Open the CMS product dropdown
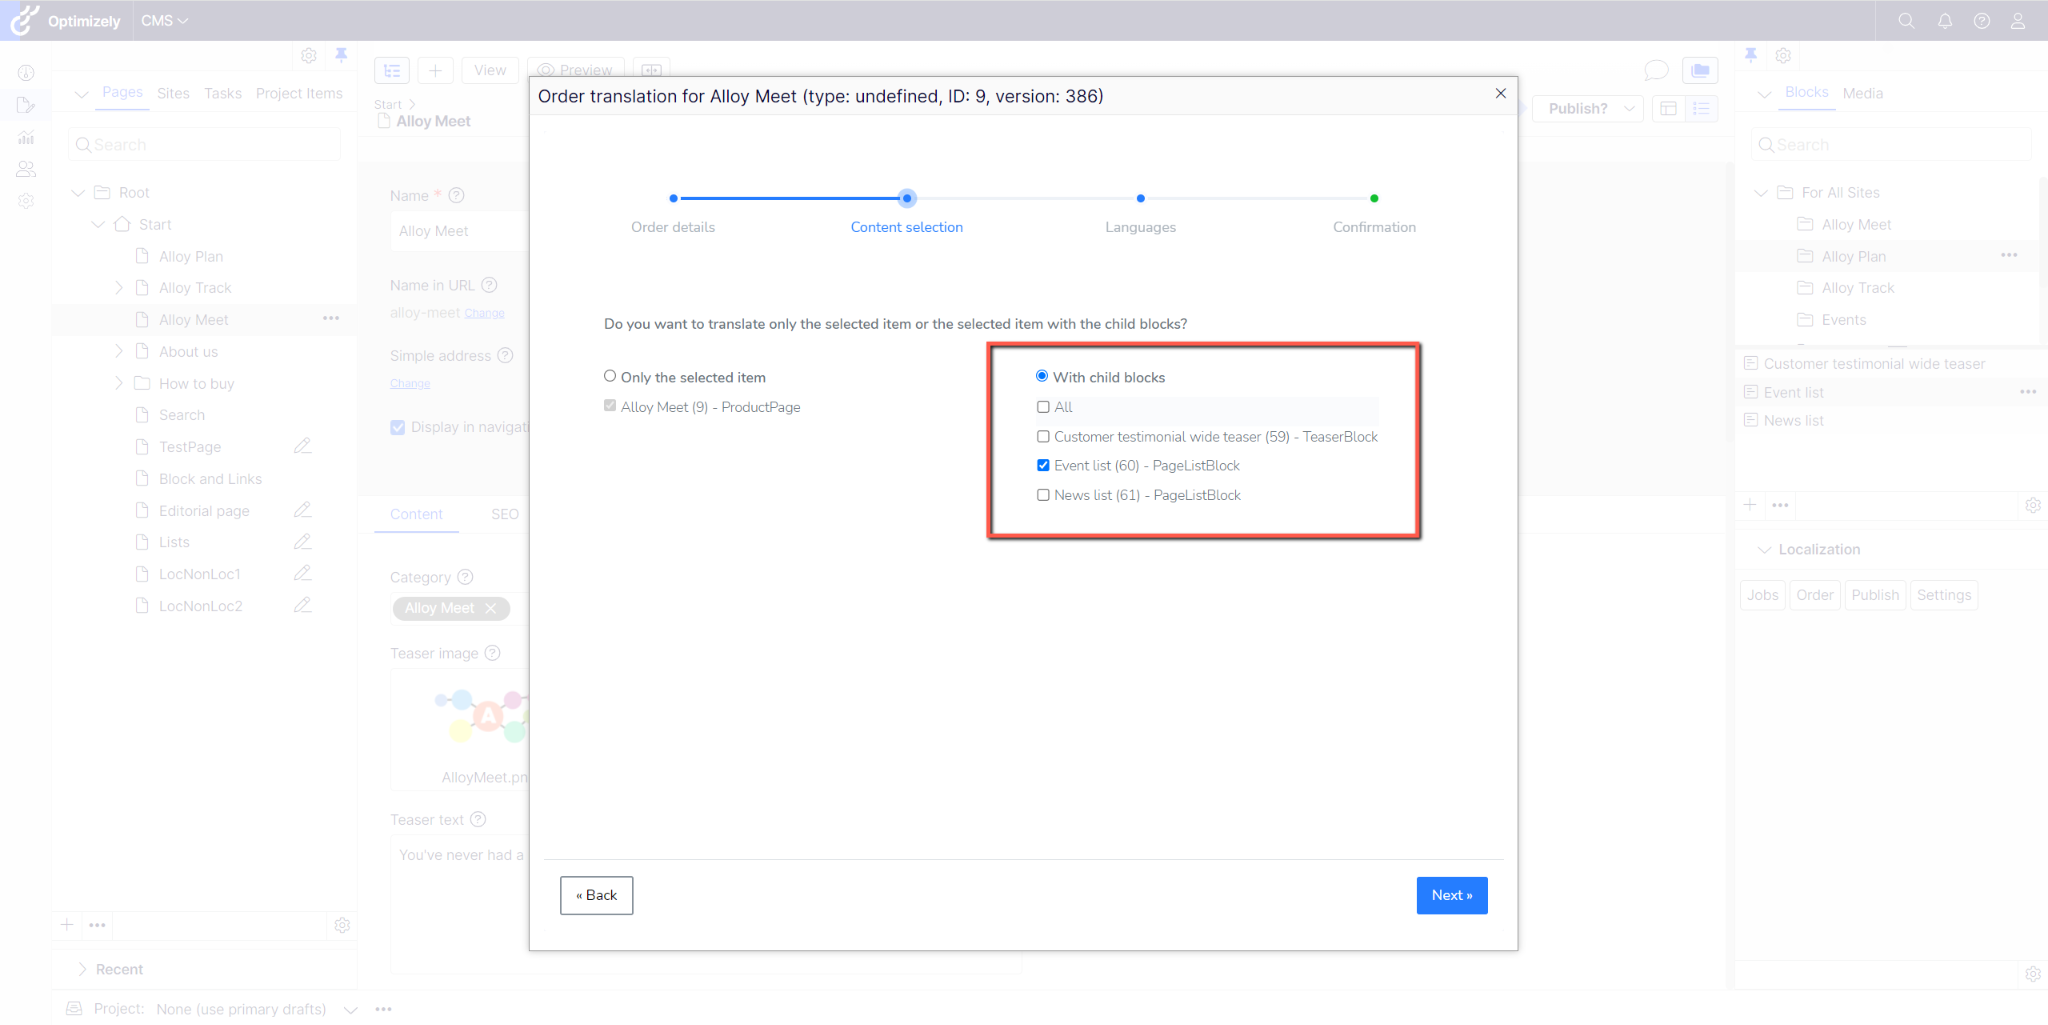The image size is (2048, 1025). pos(164,21)
